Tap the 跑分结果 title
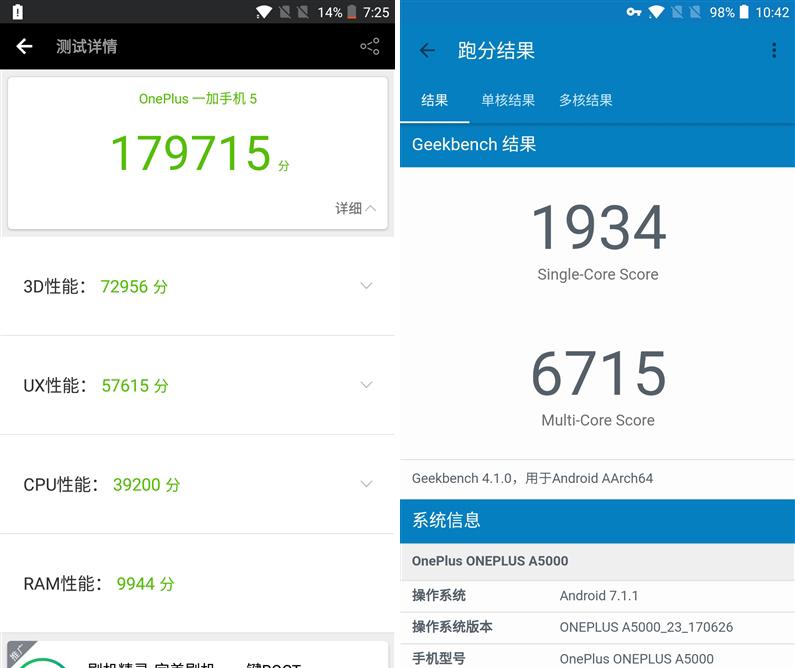This screenshot has height=668, width=795. (x=496, y=50)
